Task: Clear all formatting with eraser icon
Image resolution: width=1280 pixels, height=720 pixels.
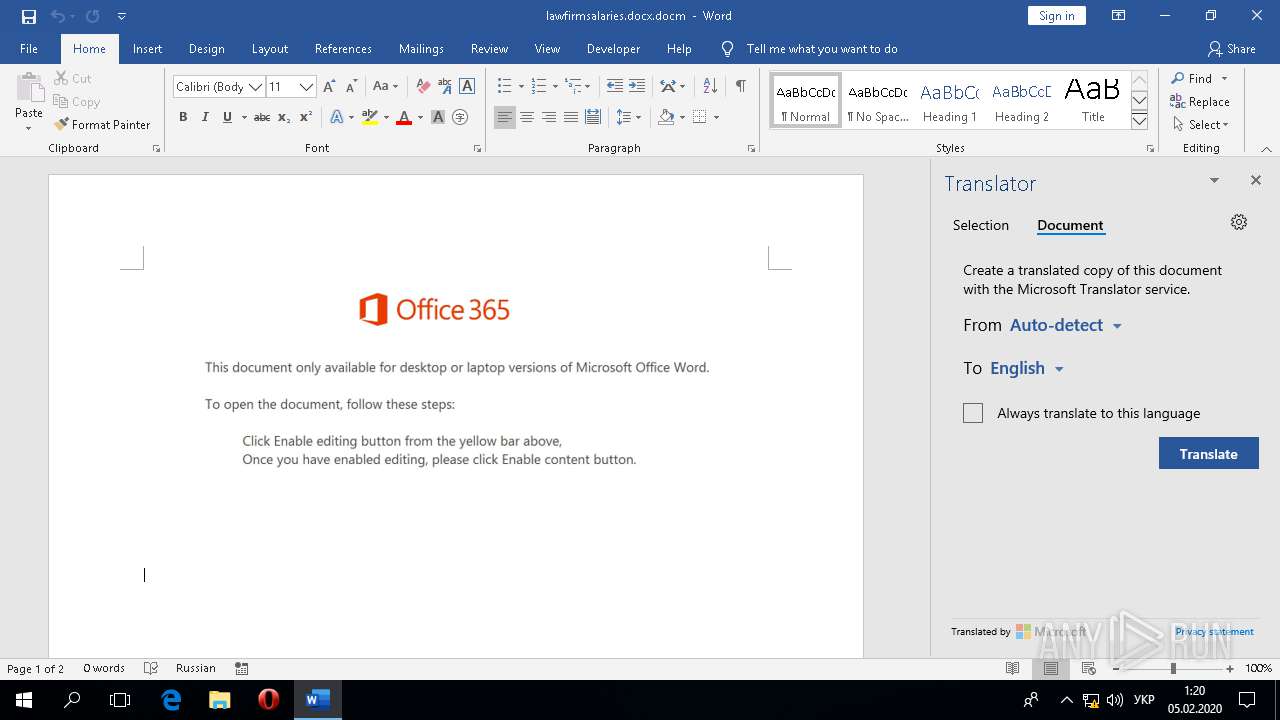Action: 423,87
